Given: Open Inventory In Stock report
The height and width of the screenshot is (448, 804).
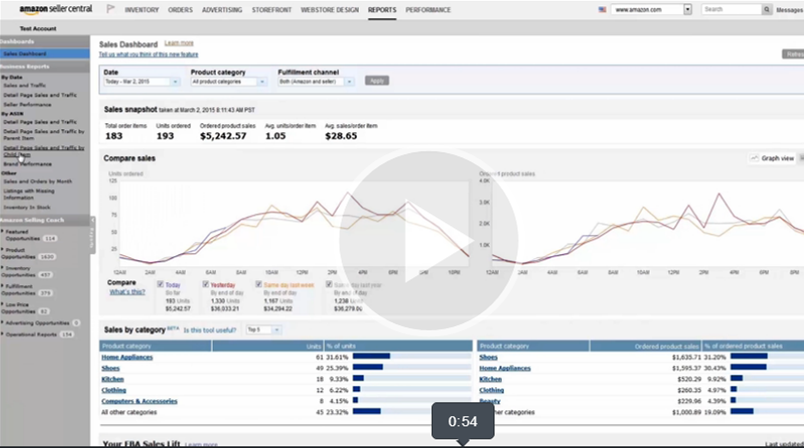Looking at the screenshot, I should [x=27, y=208].
